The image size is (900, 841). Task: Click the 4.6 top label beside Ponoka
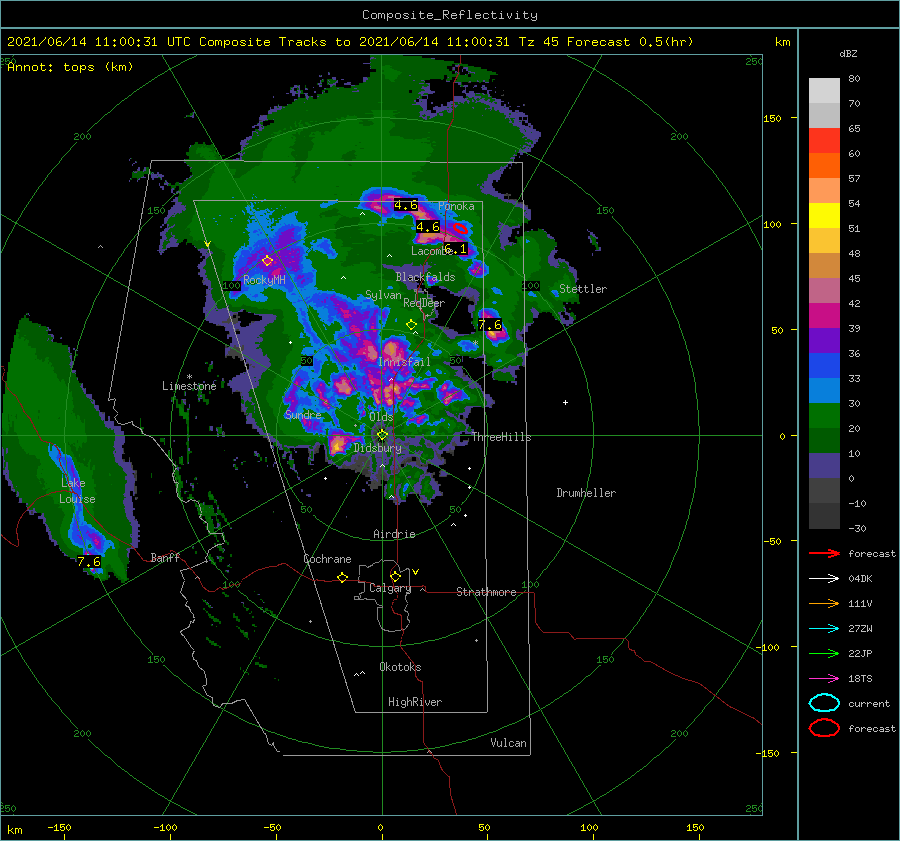[x=406, y=205]
